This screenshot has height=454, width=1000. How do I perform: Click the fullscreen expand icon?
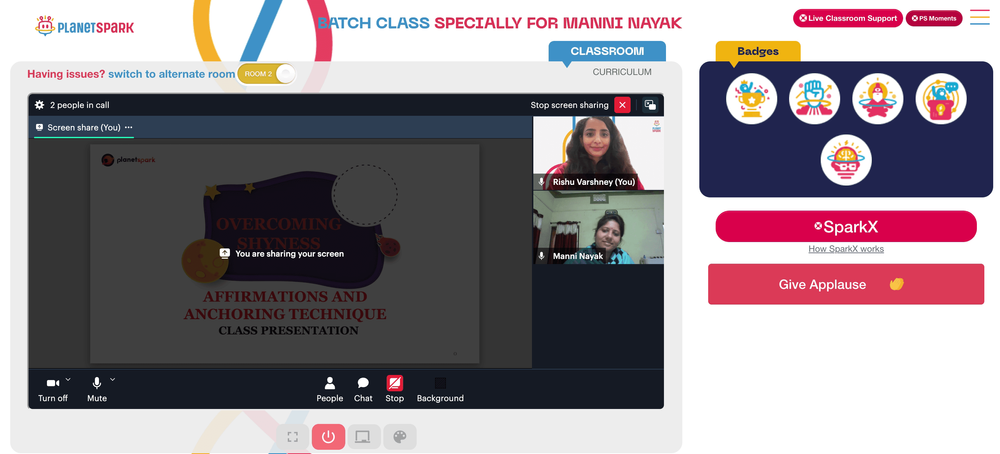click(293, 437)
